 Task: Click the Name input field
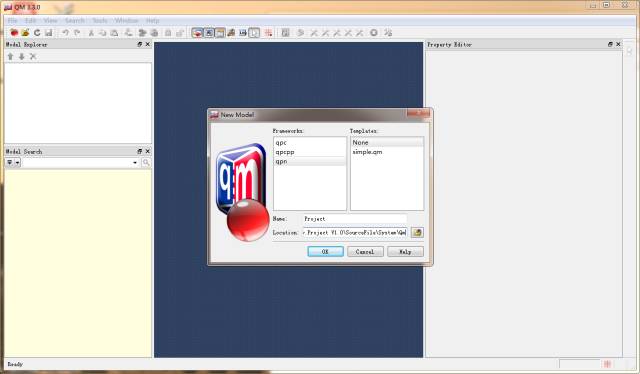(355, 219)
